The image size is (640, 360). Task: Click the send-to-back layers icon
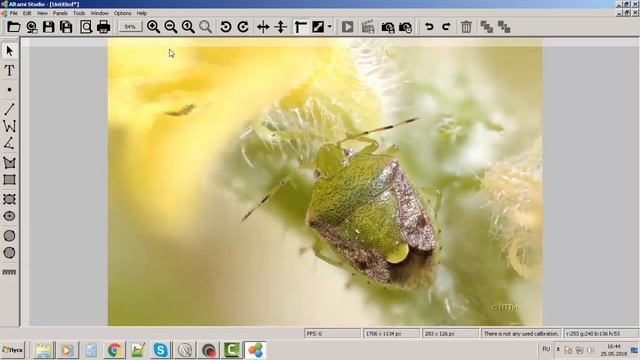(504, 27)
